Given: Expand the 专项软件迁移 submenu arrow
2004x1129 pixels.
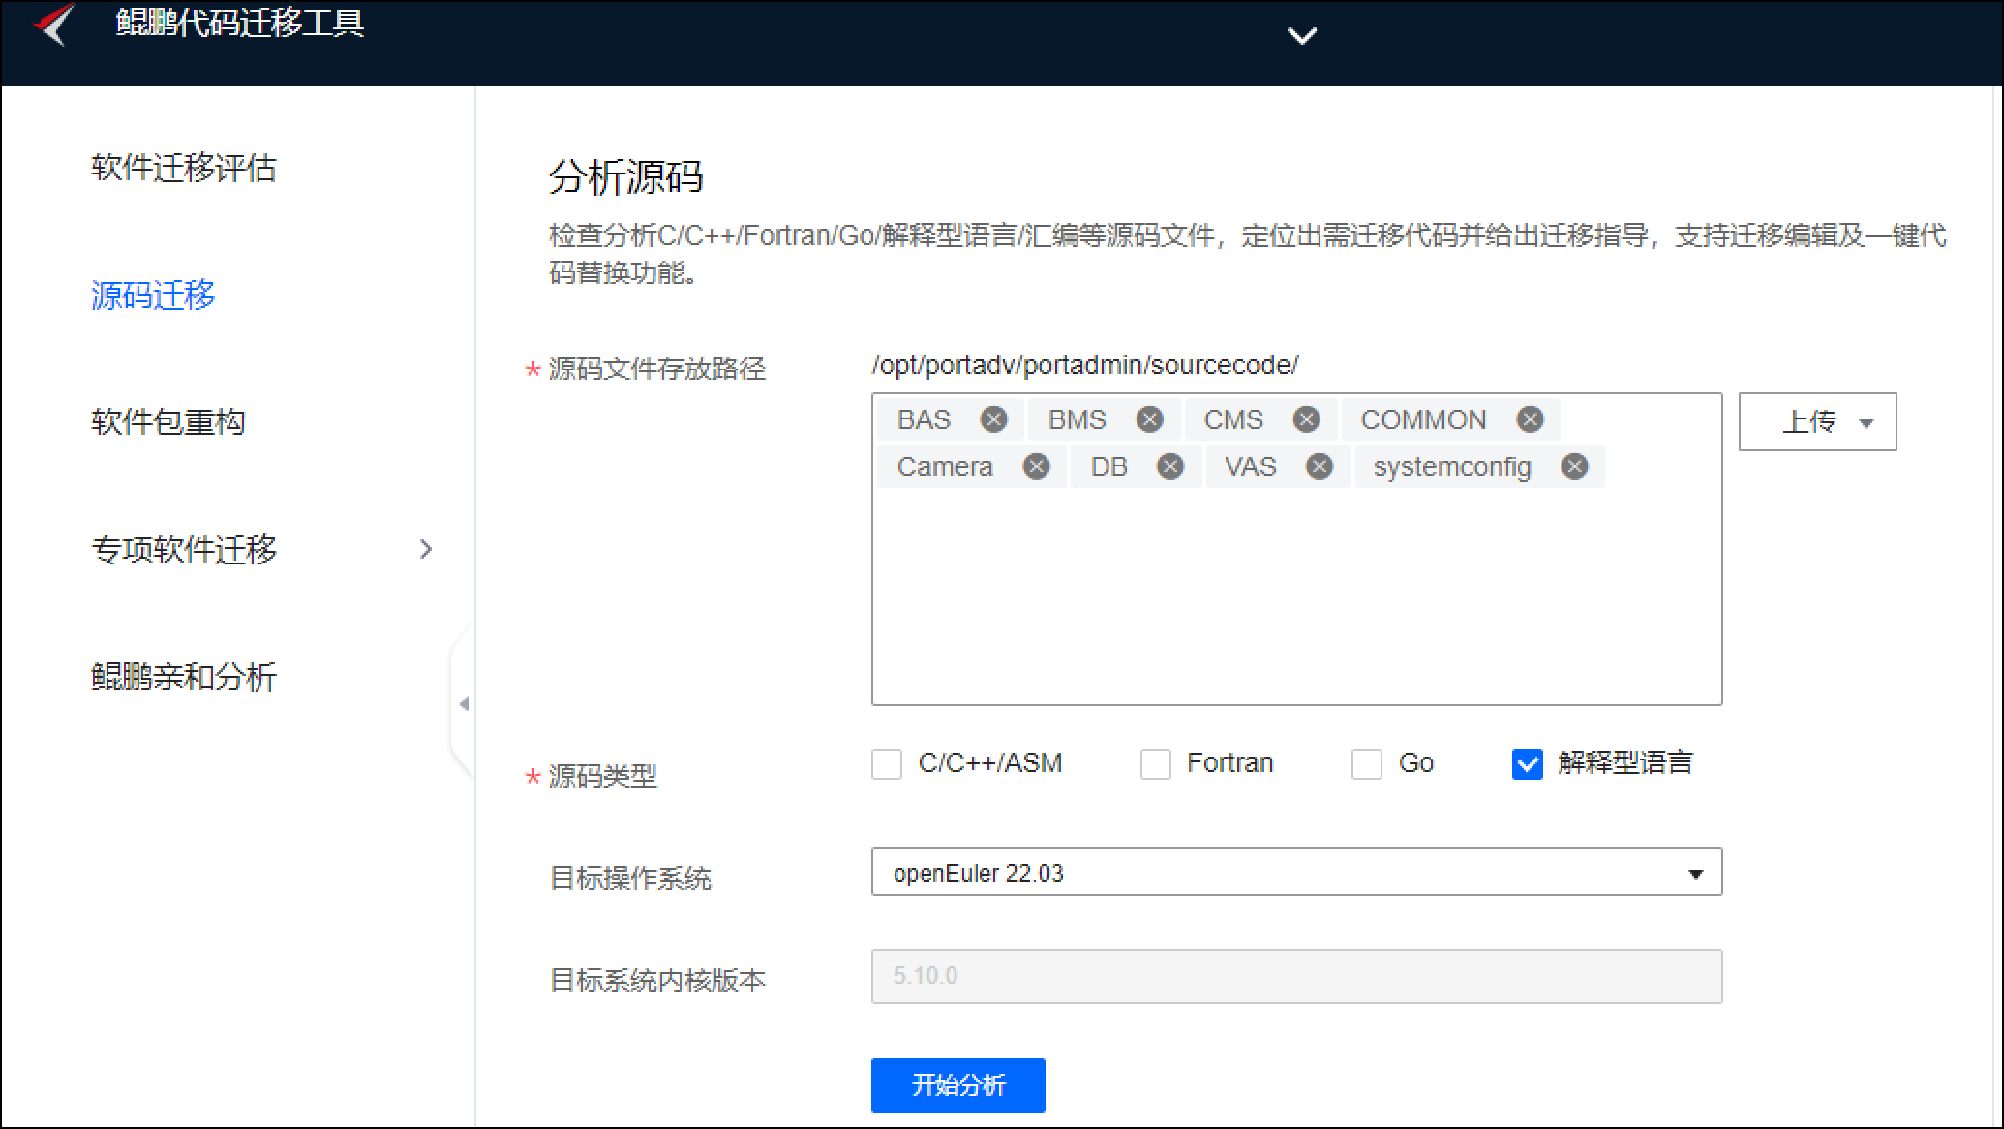Looking at the screenshot, I should (426, 549).
